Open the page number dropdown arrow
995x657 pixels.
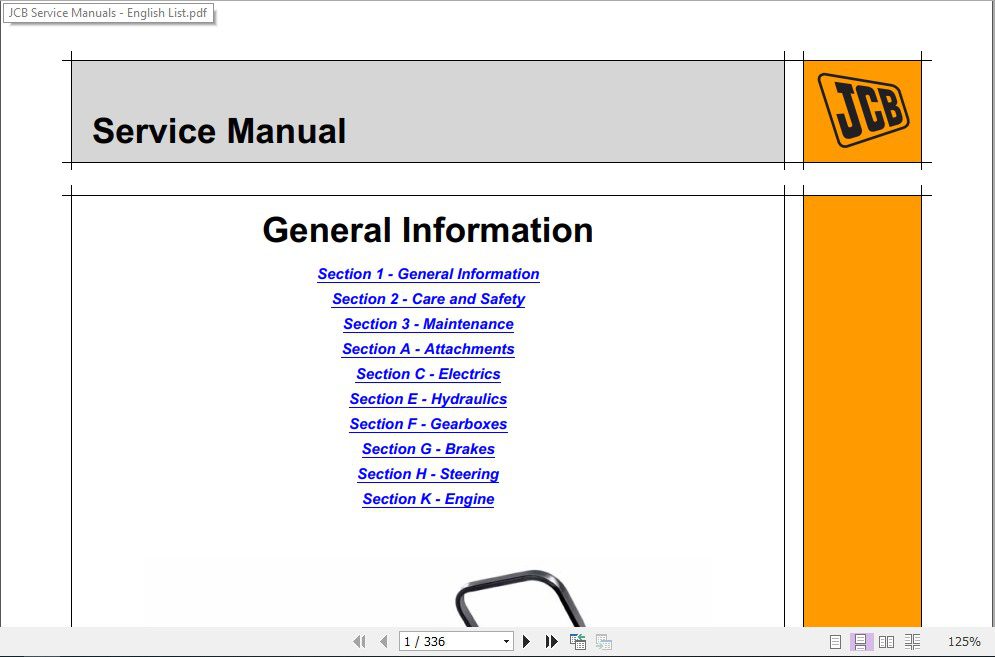506,642
